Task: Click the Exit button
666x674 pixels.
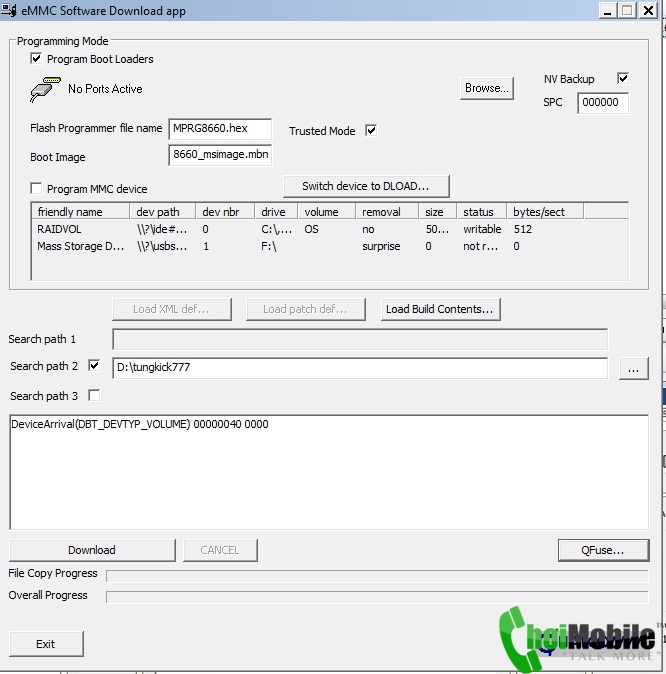Action: click(x=46, y=644)
